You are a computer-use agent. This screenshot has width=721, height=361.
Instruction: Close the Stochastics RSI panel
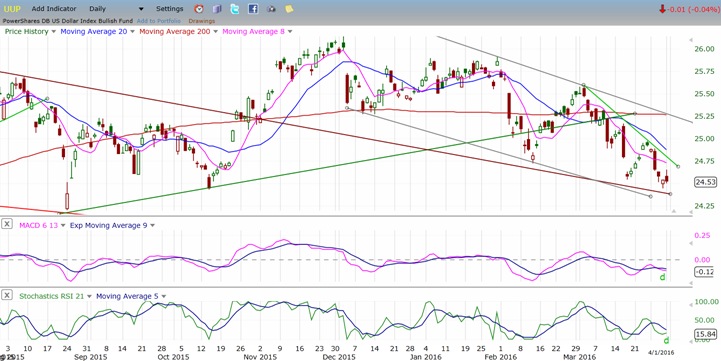click(6, 295)
